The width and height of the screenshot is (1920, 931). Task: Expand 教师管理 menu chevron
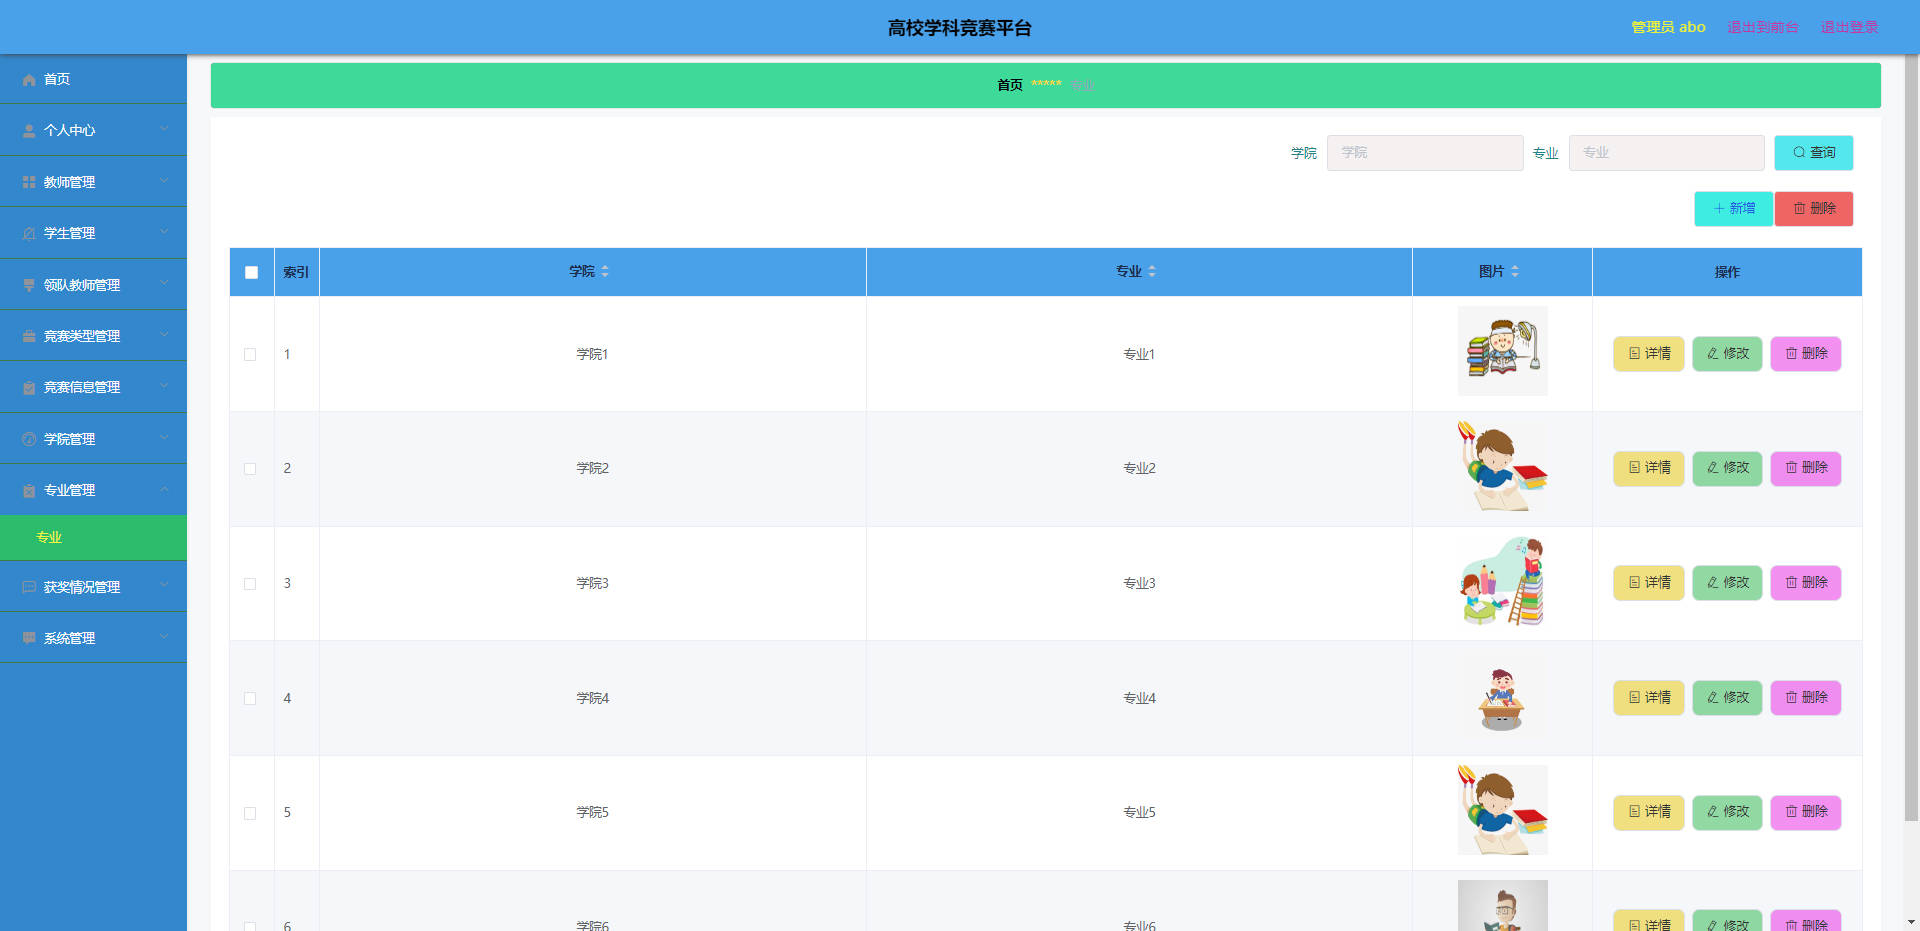coord(164,182)
